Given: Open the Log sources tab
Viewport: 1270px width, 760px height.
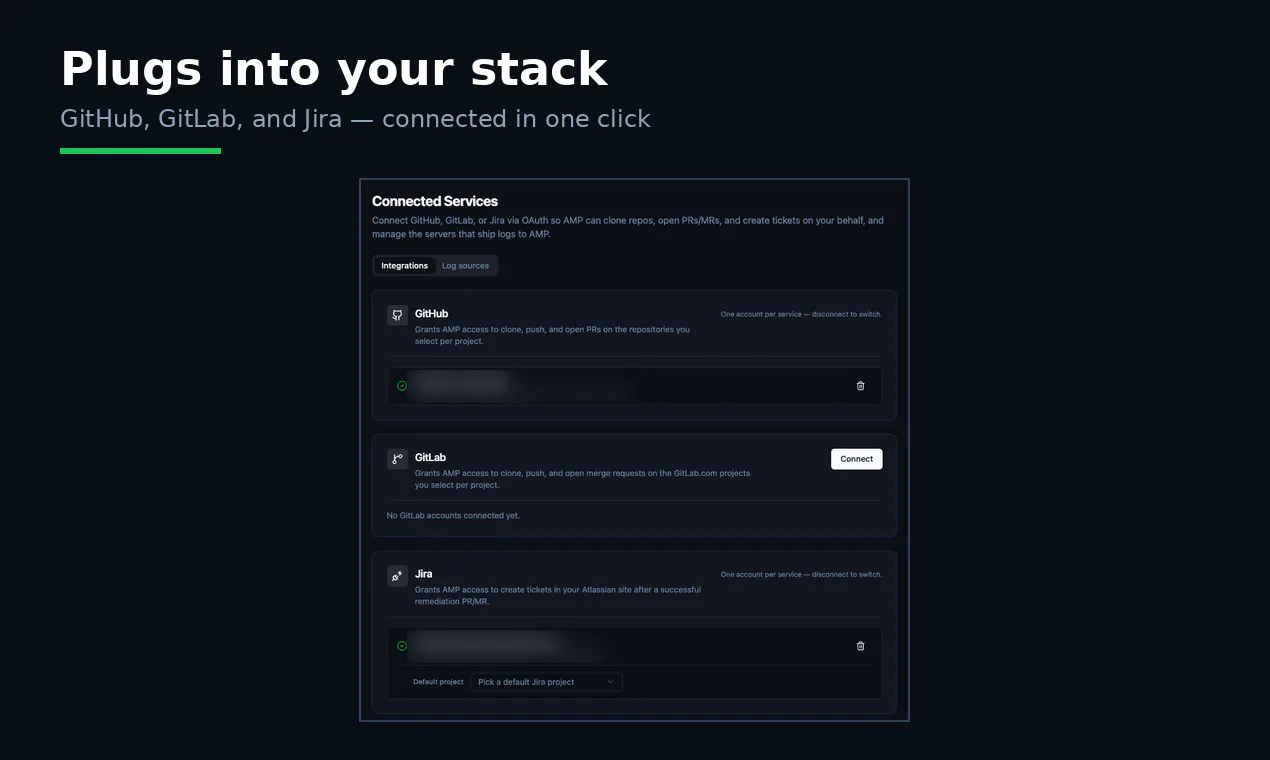Looking at the screenshot, I should (x=466, y=266).
